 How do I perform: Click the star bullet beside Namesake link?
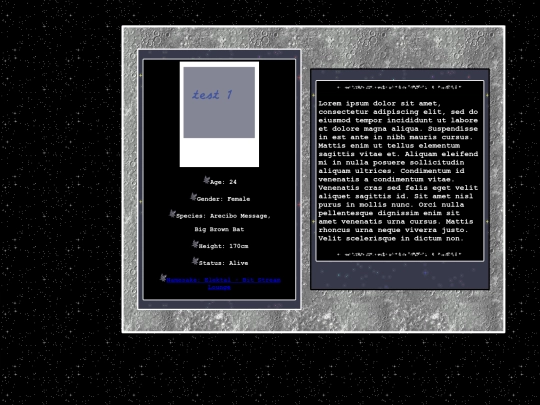(x=163, y=278)
